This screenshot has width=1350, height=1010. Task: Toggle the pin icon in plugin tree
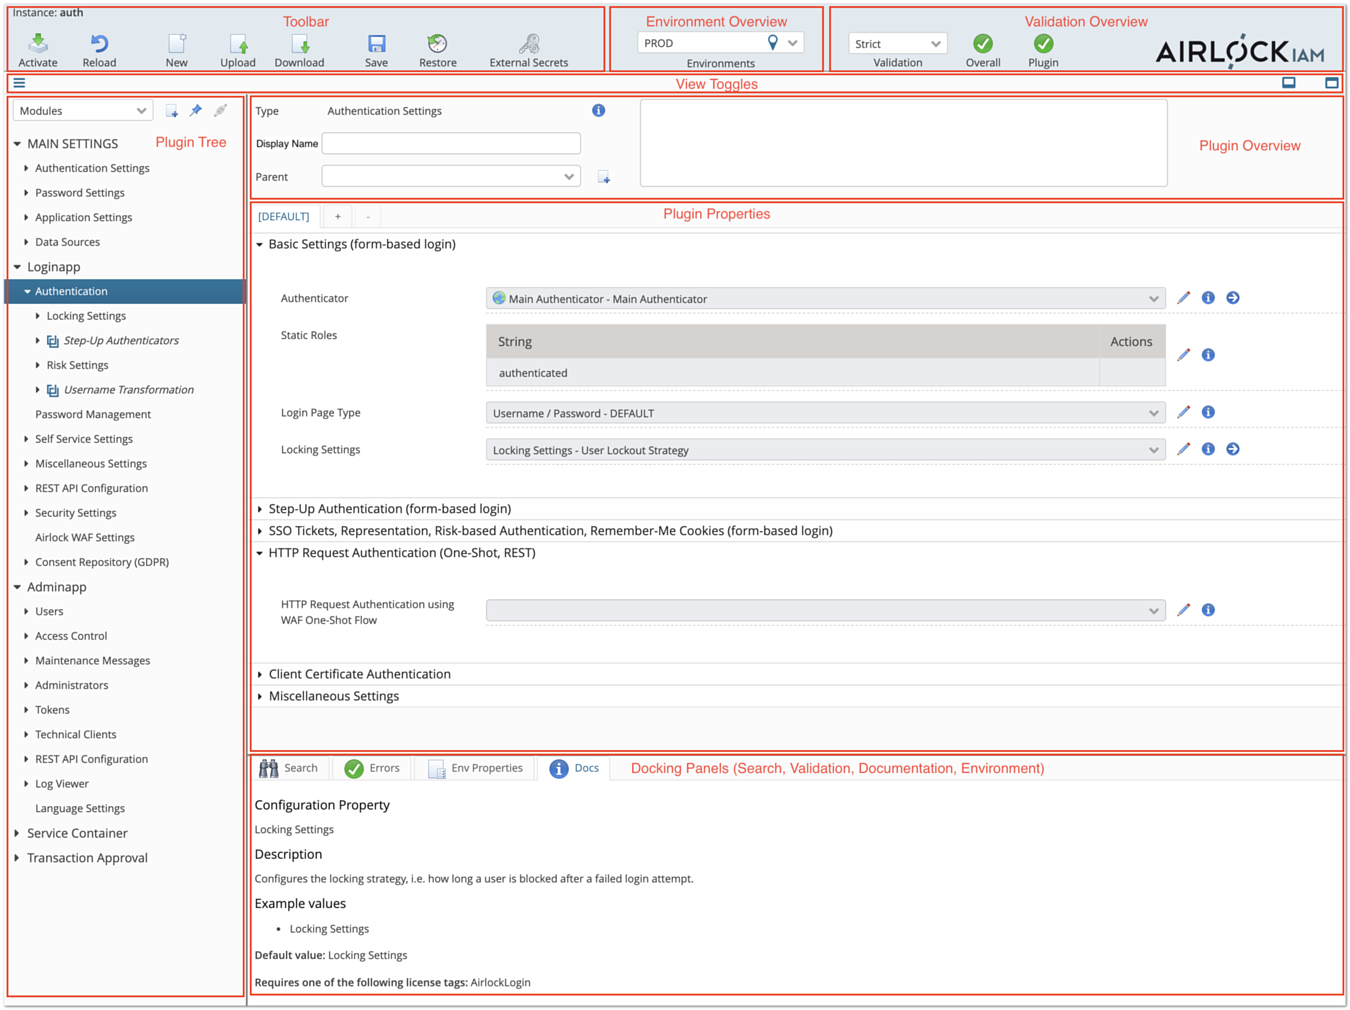(x=196, y=111)
